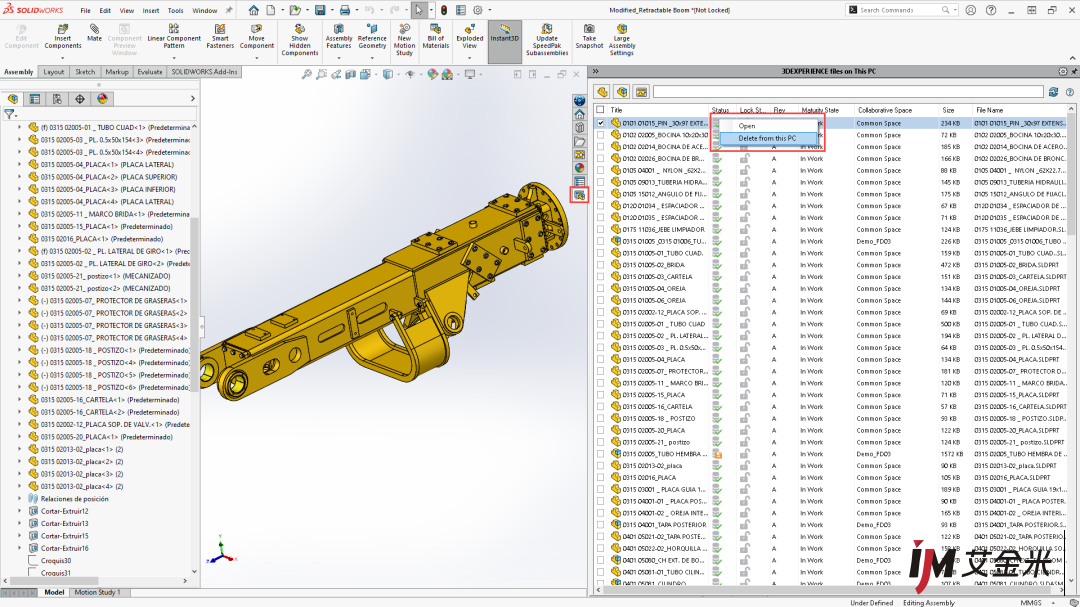Open the Insert Components dropdown arrow
Viewport: 1080px width, 607px height.
(x=63, y=58)
